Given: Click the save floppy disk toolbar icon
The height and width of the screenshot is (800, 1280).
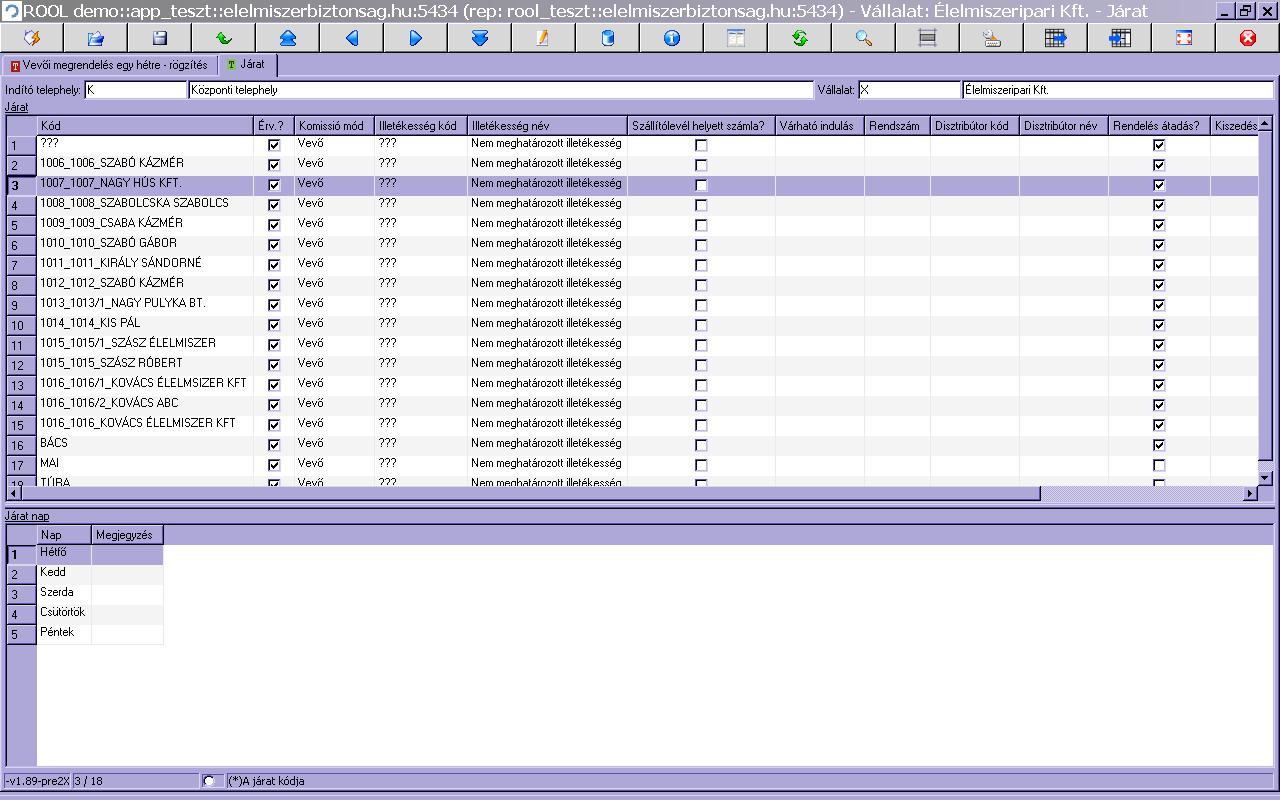Looking at the screenshot, I should pyautogui.click(x=160, y=38).
